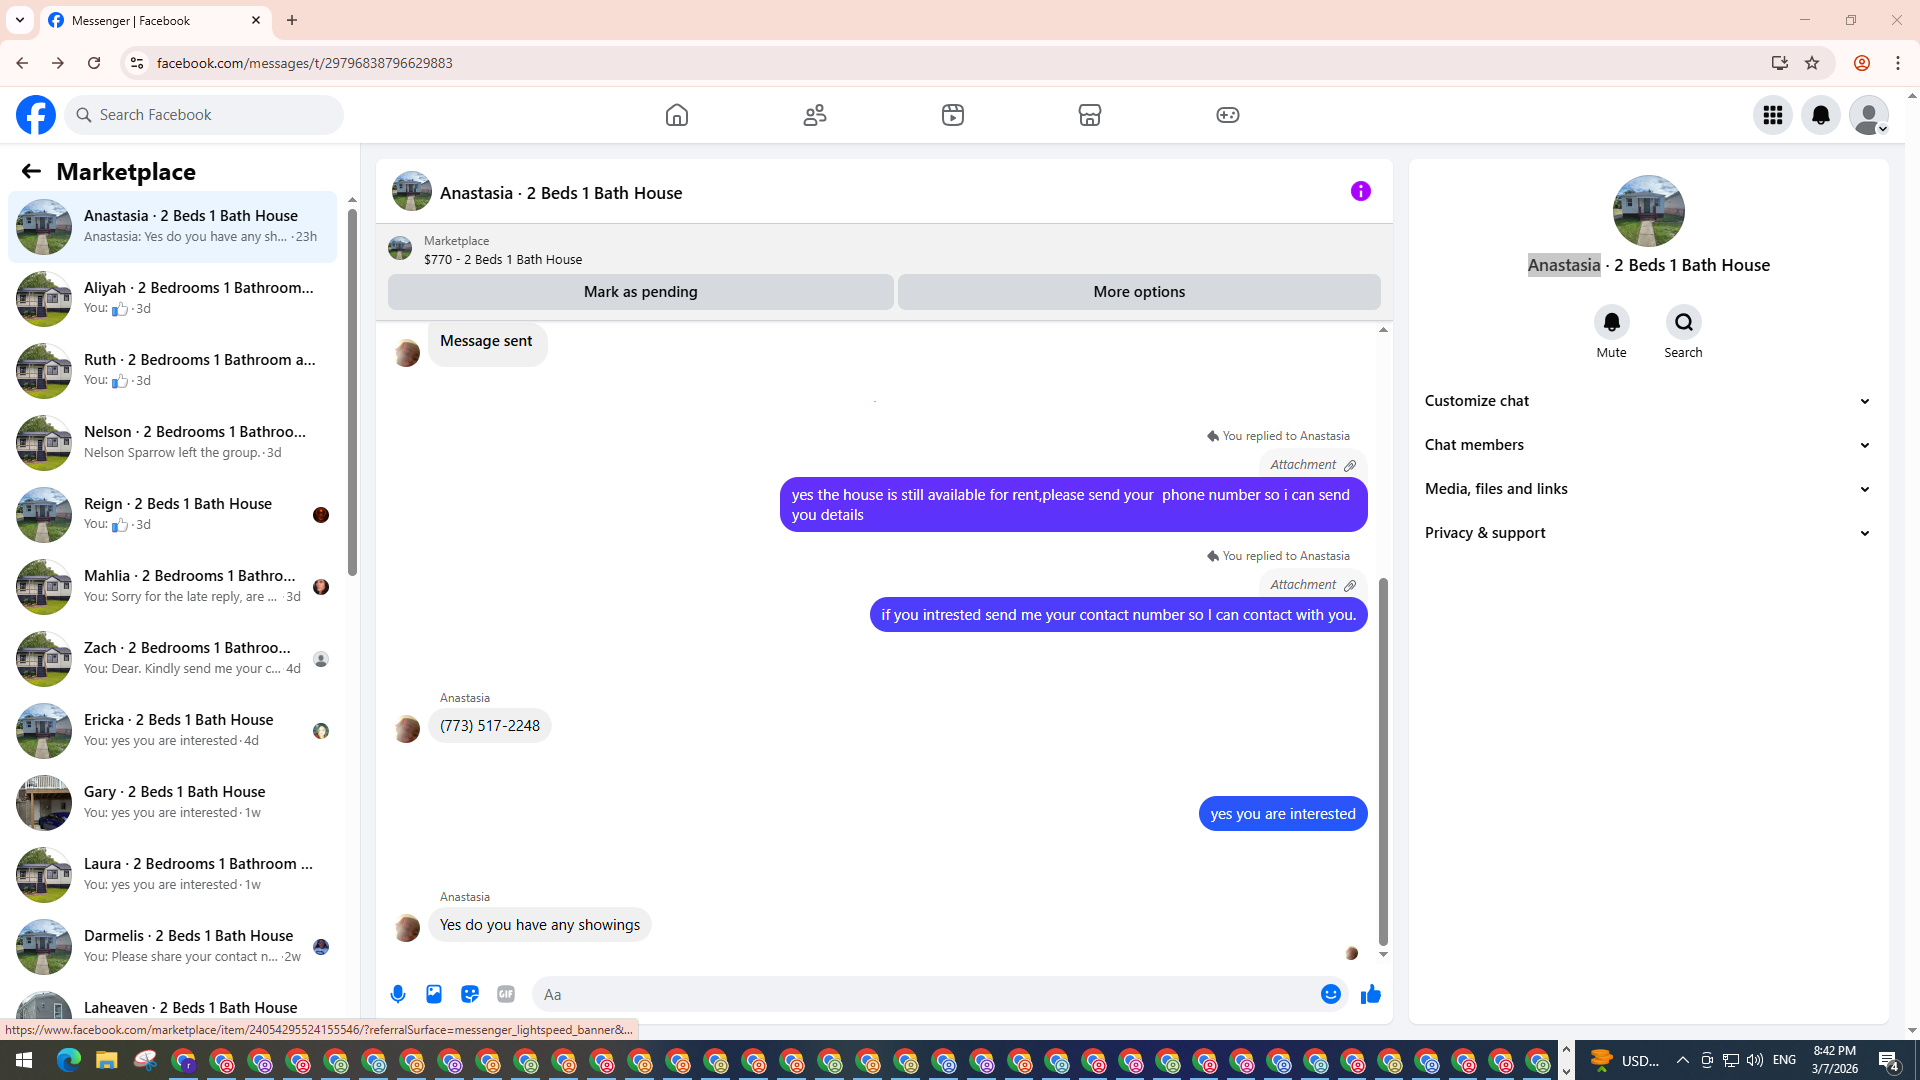
Task: Open Ruth 2 Bedrooms conversation
Action: pos(172,371)
